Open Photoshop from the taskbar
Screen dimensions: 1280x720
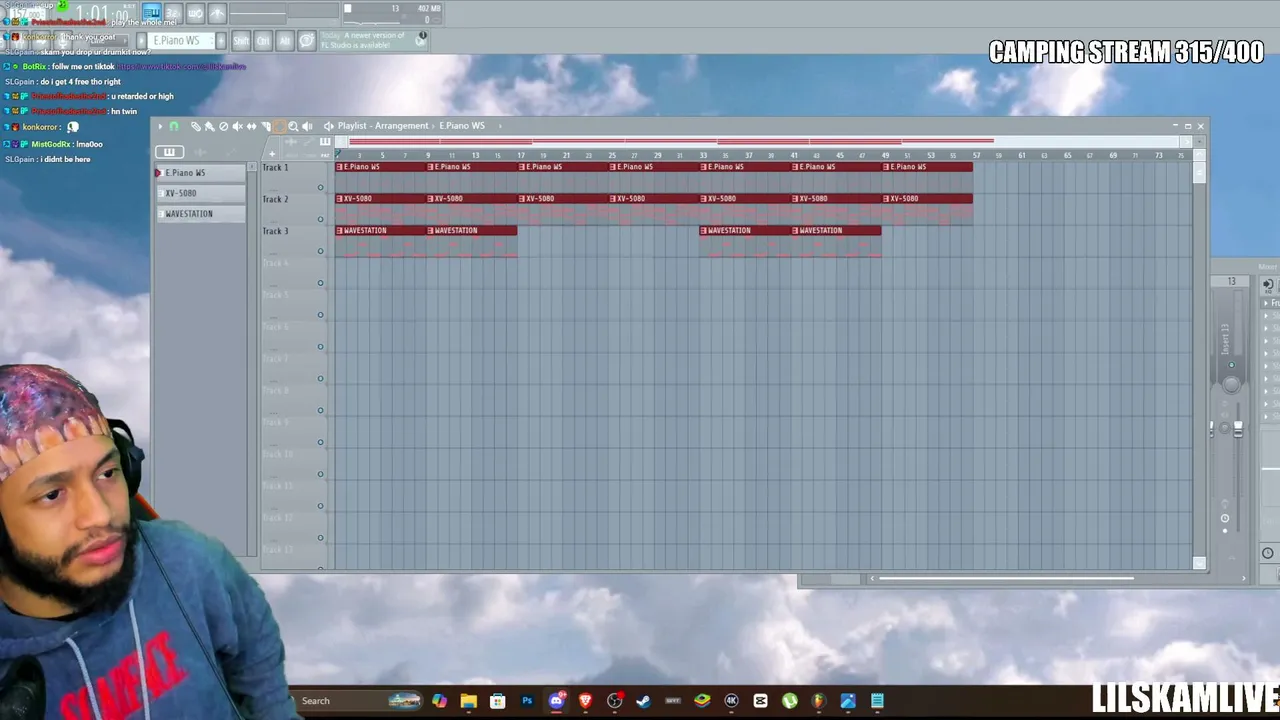[527, 701]
